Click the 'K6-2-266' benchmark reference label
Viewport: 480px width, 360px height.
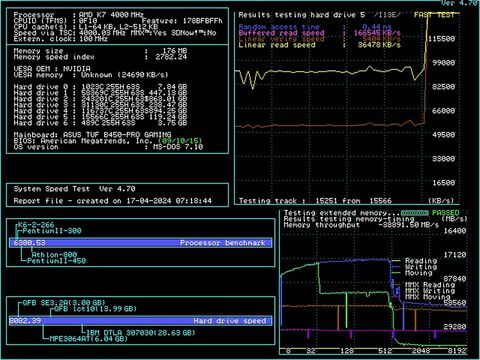point(36,225)
